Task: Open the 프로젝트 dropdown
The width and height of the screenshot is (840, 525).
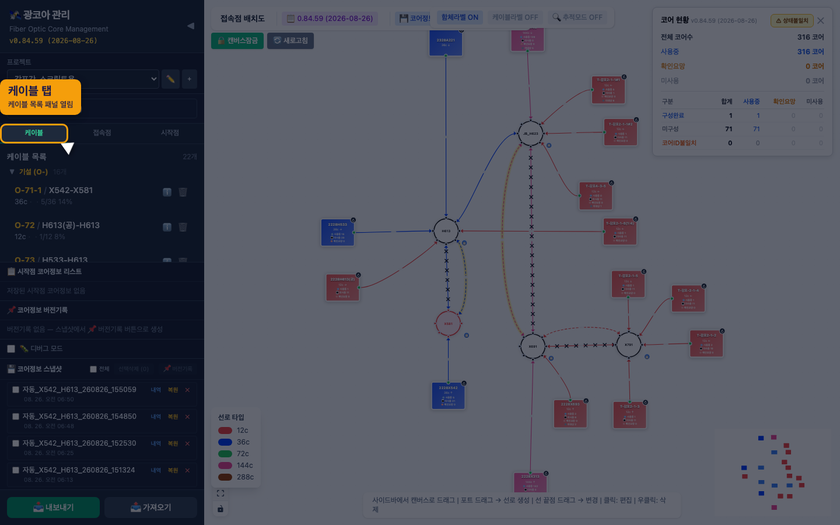Action: [83, 79]
